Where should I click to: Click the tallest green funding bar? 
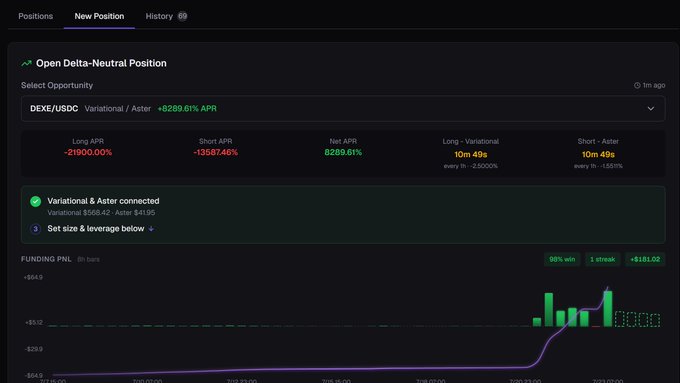[608, 308]
